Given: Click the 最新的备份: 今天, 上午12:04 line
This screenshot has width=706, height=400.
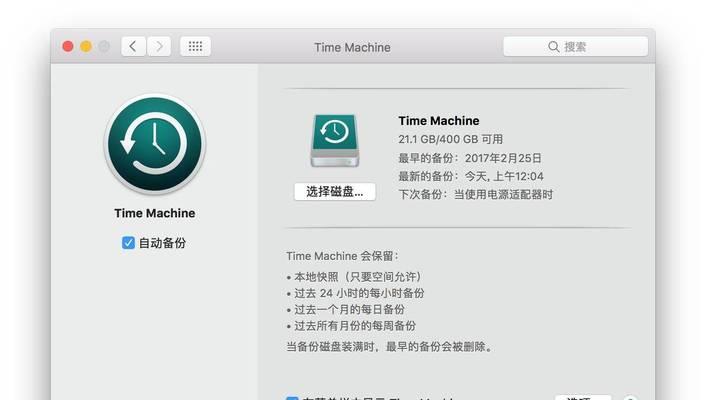Looking at the screenshot, I should click(x=471, y=176).
